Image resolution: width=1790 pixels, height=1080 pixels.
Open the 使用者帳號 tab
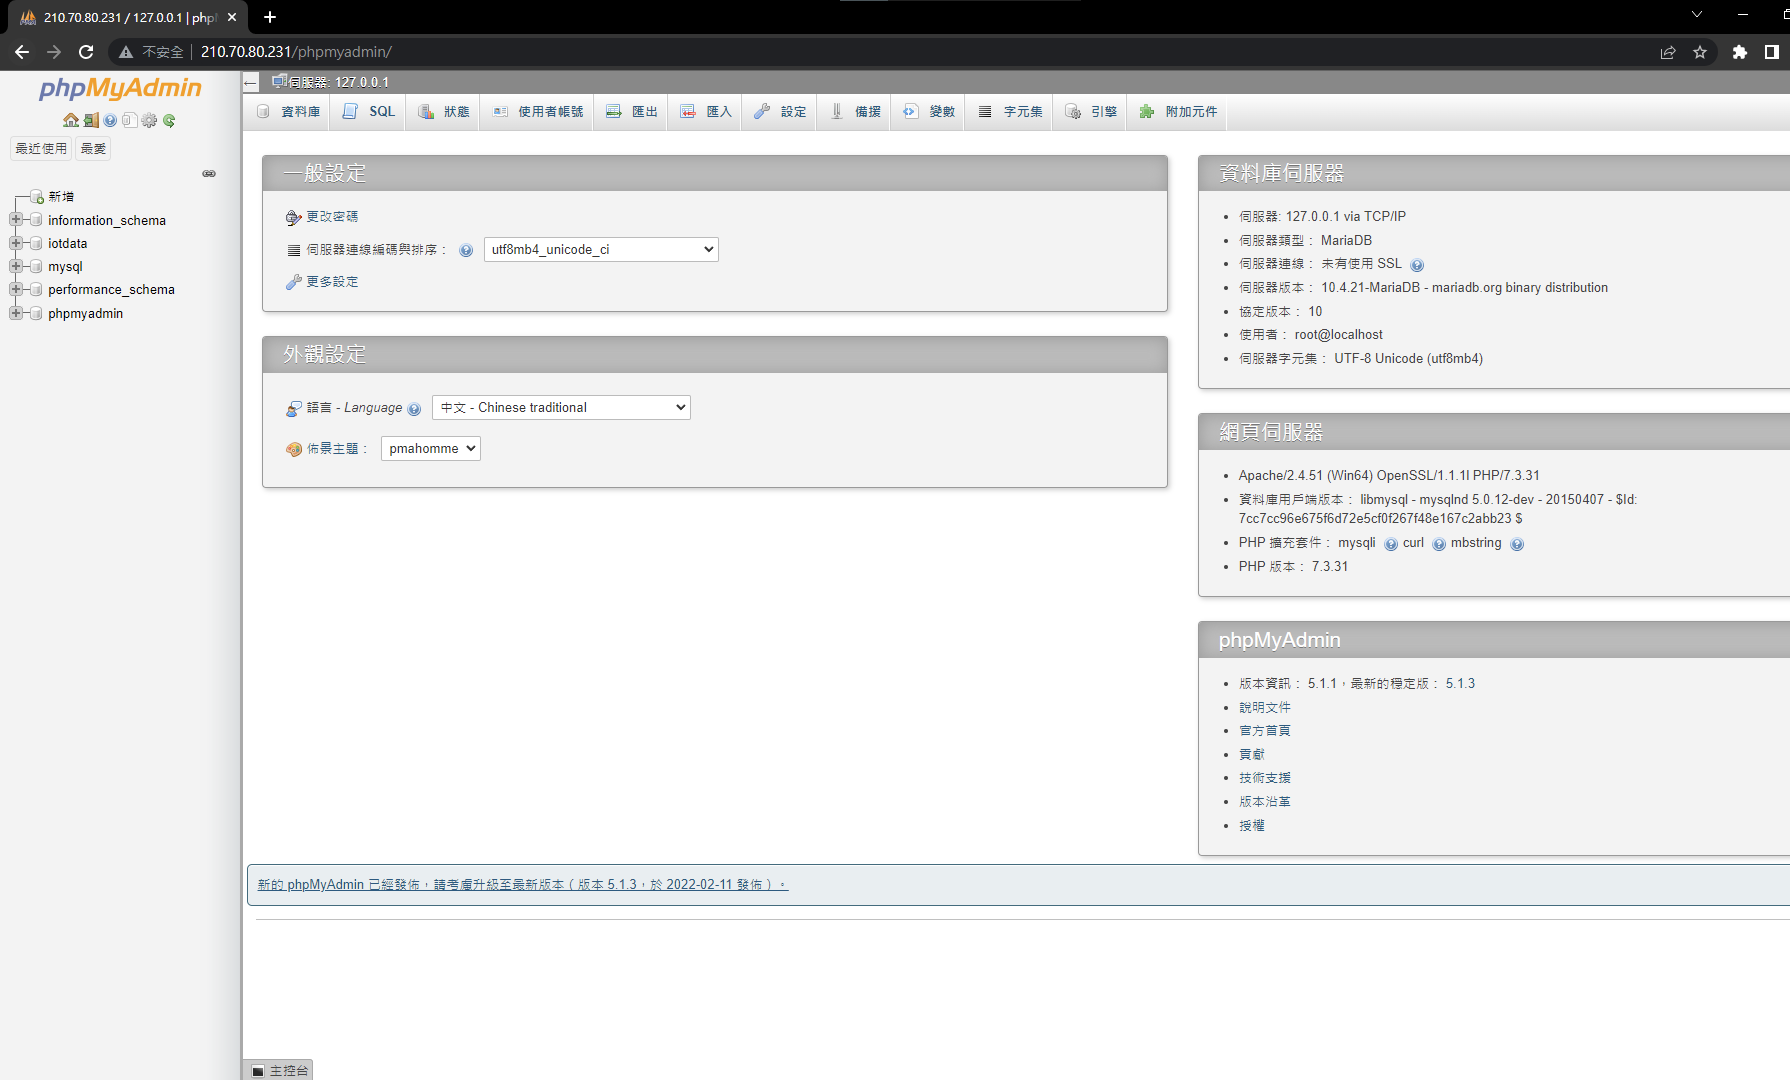tap(537, 112)
